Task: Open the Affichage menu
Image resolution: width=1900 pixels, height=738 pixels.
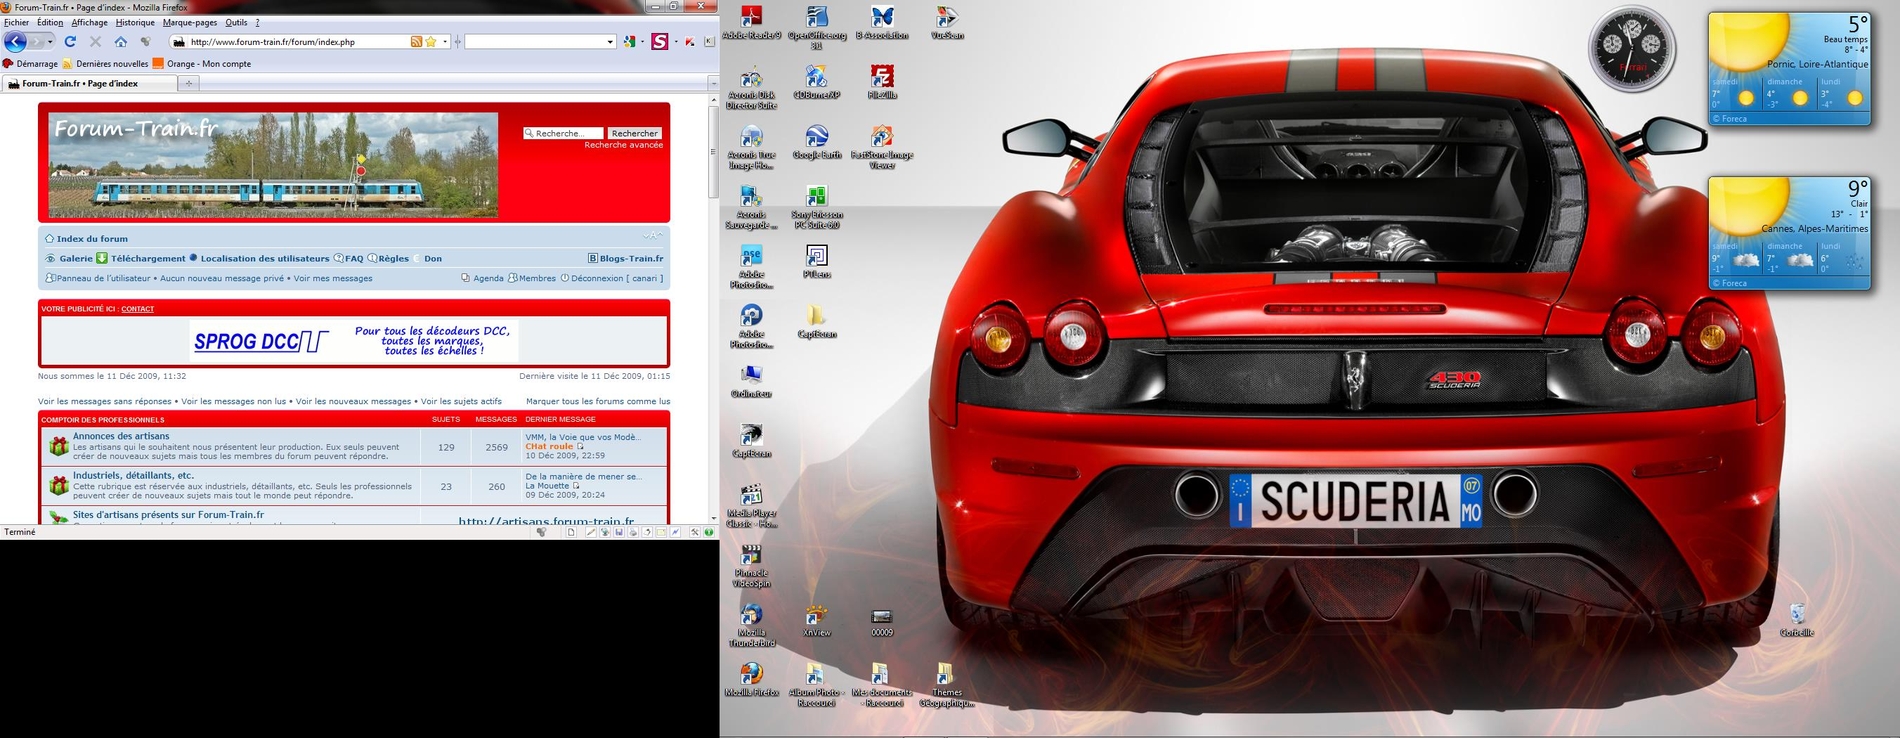Action: click(x=90, y=22)
